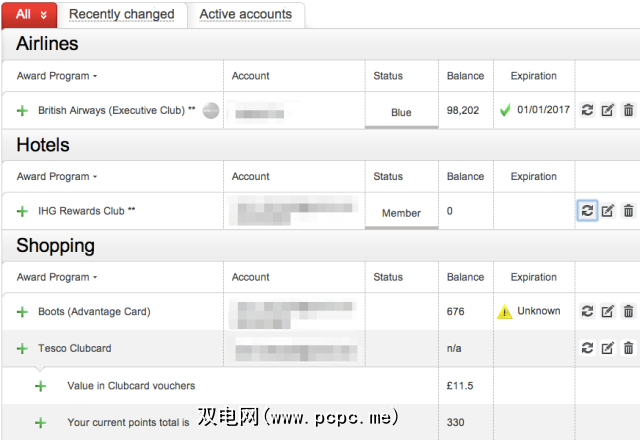The image size is (640, 440).
Task: Expand Value in Clubcard vouchers sub-row
Action: [41, 386]
